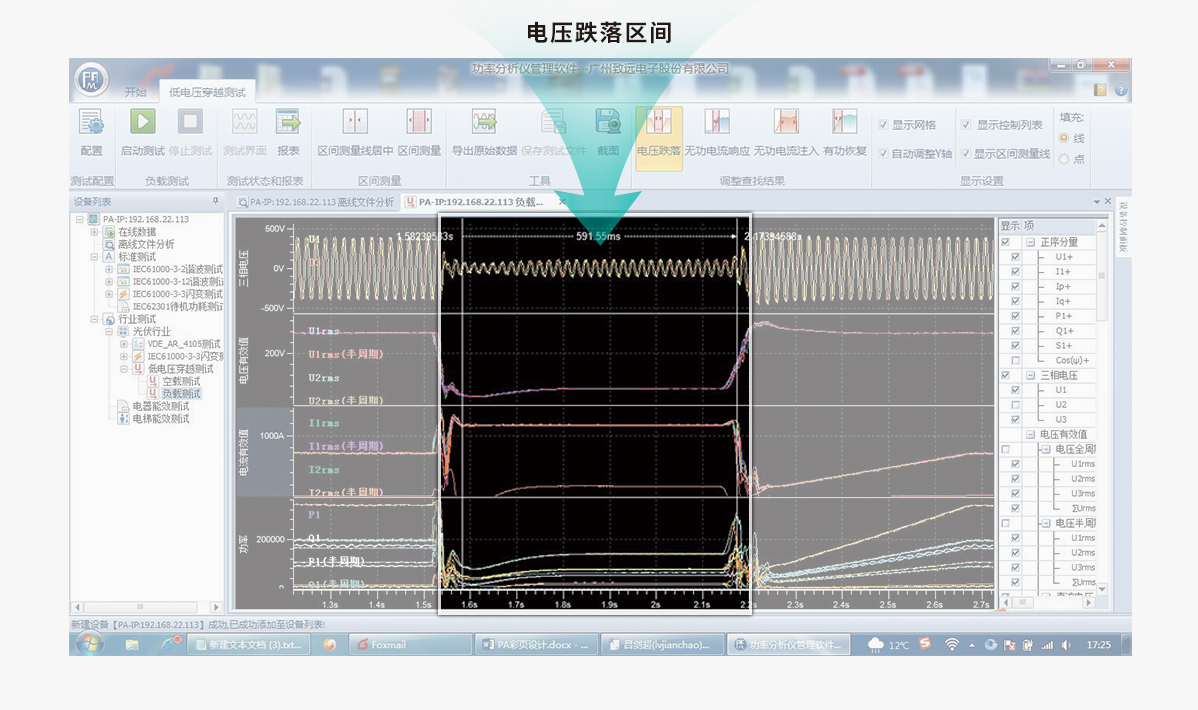Collapse the 光伏行业 tree node
Image resolution: width=1198 pixels, height=710 pixels.
pyautogui.click(x=108, y=331)
